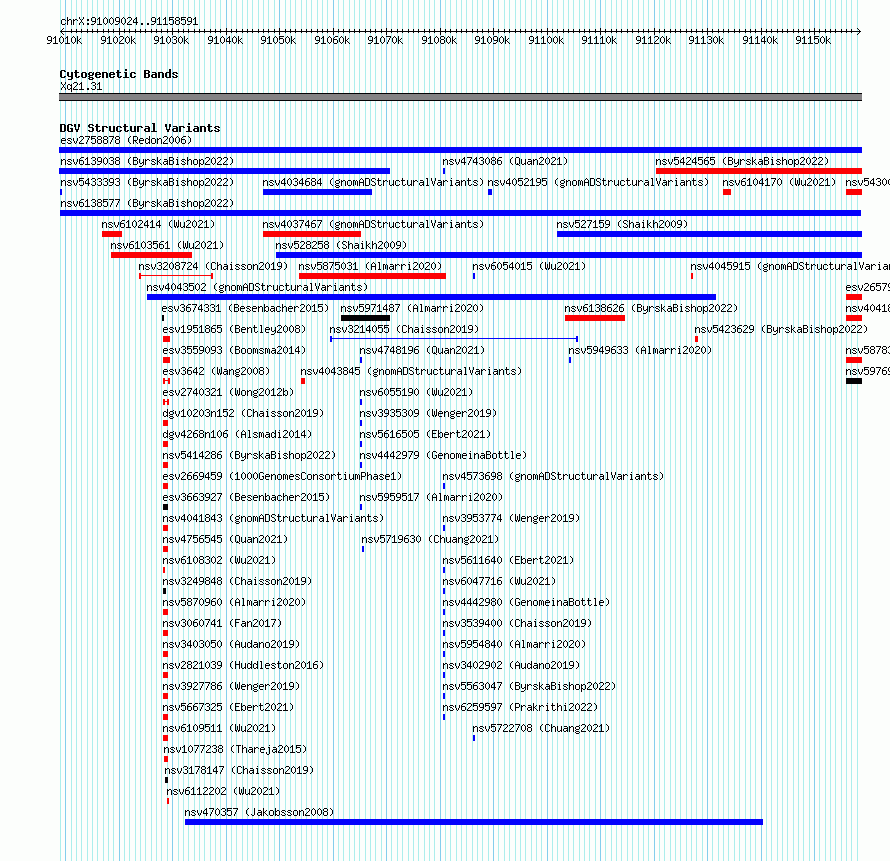Click esv1951865 (Bentley2008) label

click(234, 329)
